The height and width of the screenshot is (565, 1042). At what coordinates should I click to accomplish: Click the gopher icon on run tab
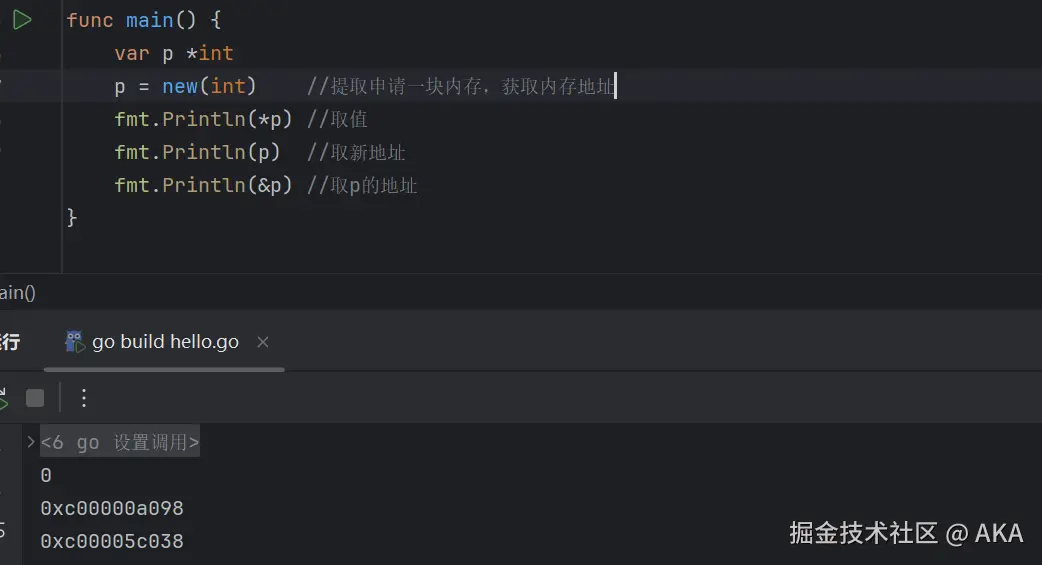pos(74,342)
